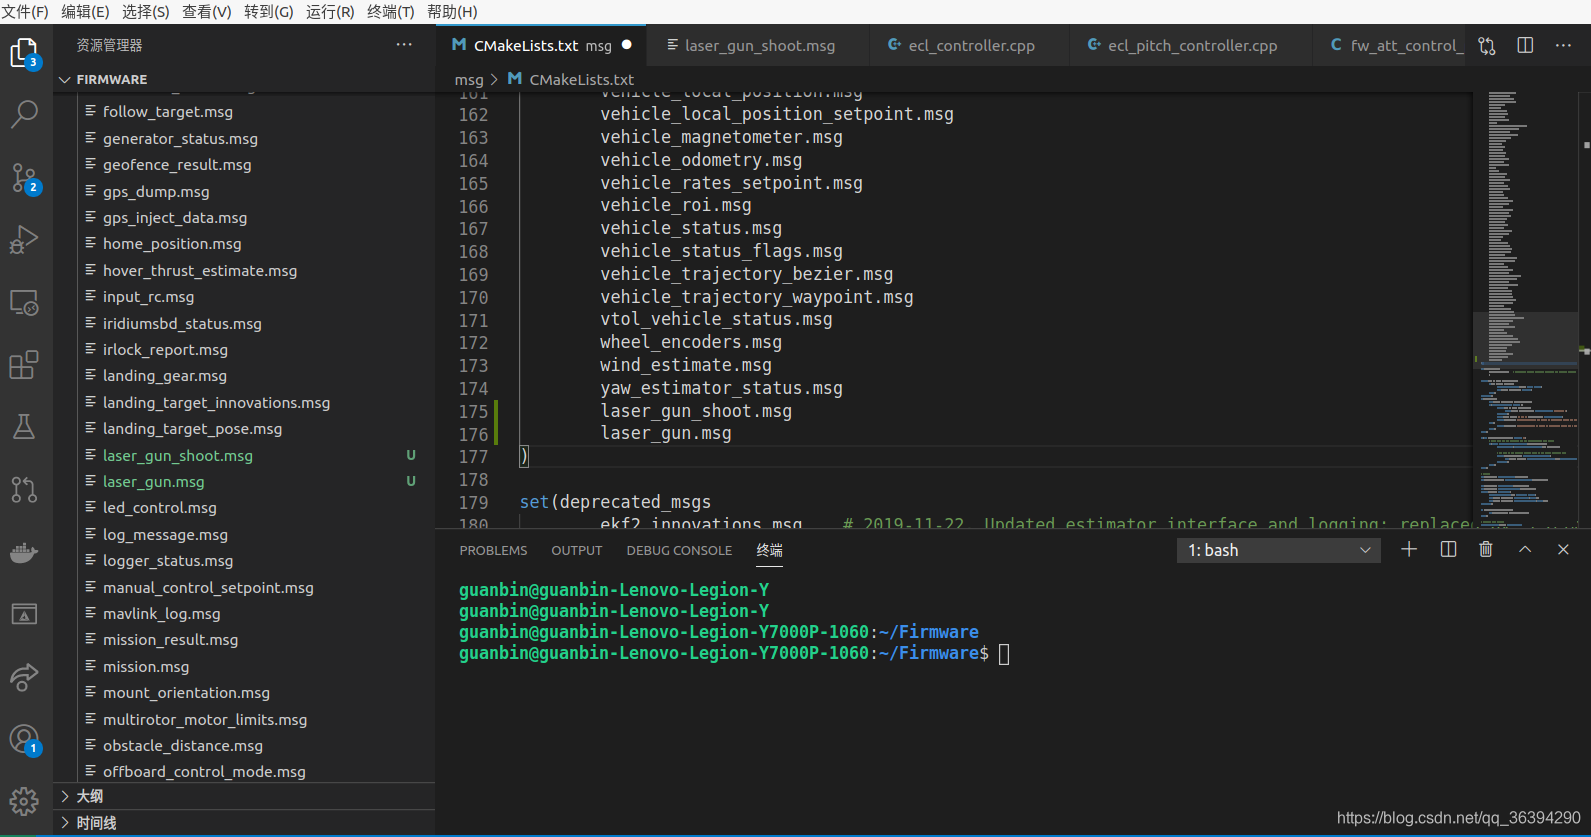Kill the terminal with trash icon

point(1486,549)
